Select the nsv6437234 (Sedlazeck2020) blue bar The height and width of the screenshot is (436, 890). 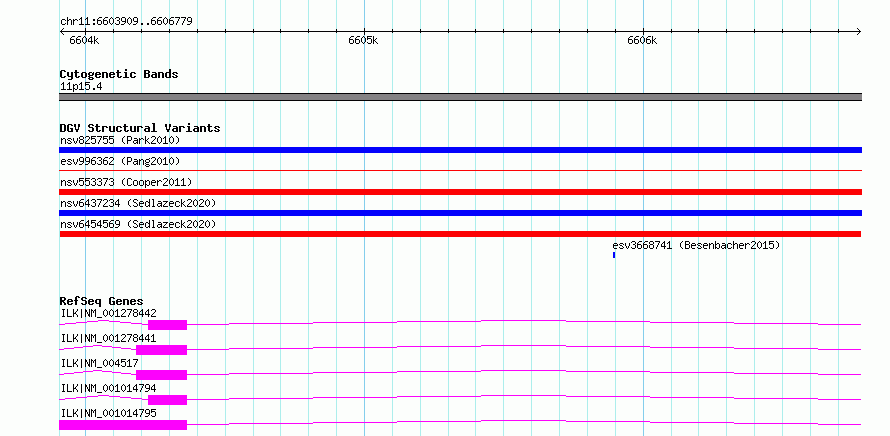click(x=460, y=213)
